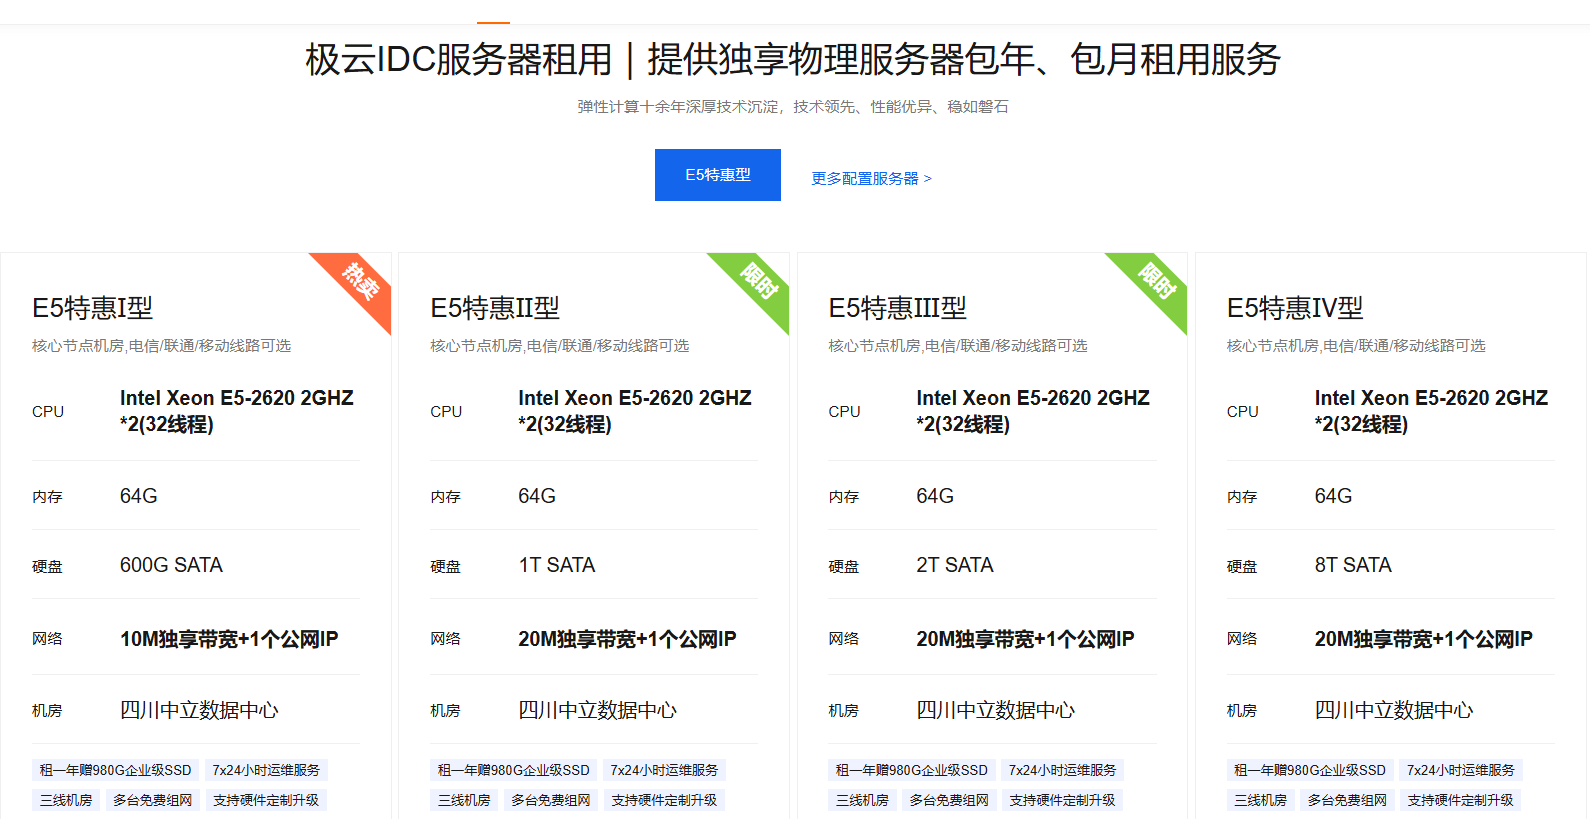
Task: Select the 8T SATA disk value
Action: pos(1352,565)
